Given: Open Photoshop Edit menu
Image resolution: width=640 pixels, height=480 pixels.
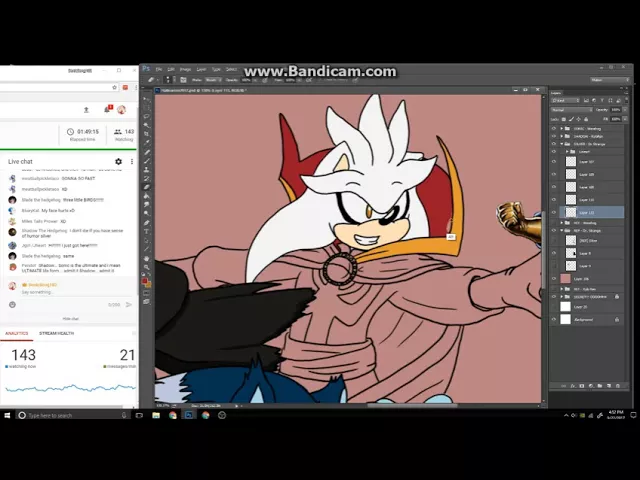Looking at the screenshot, I should (171, 69).
